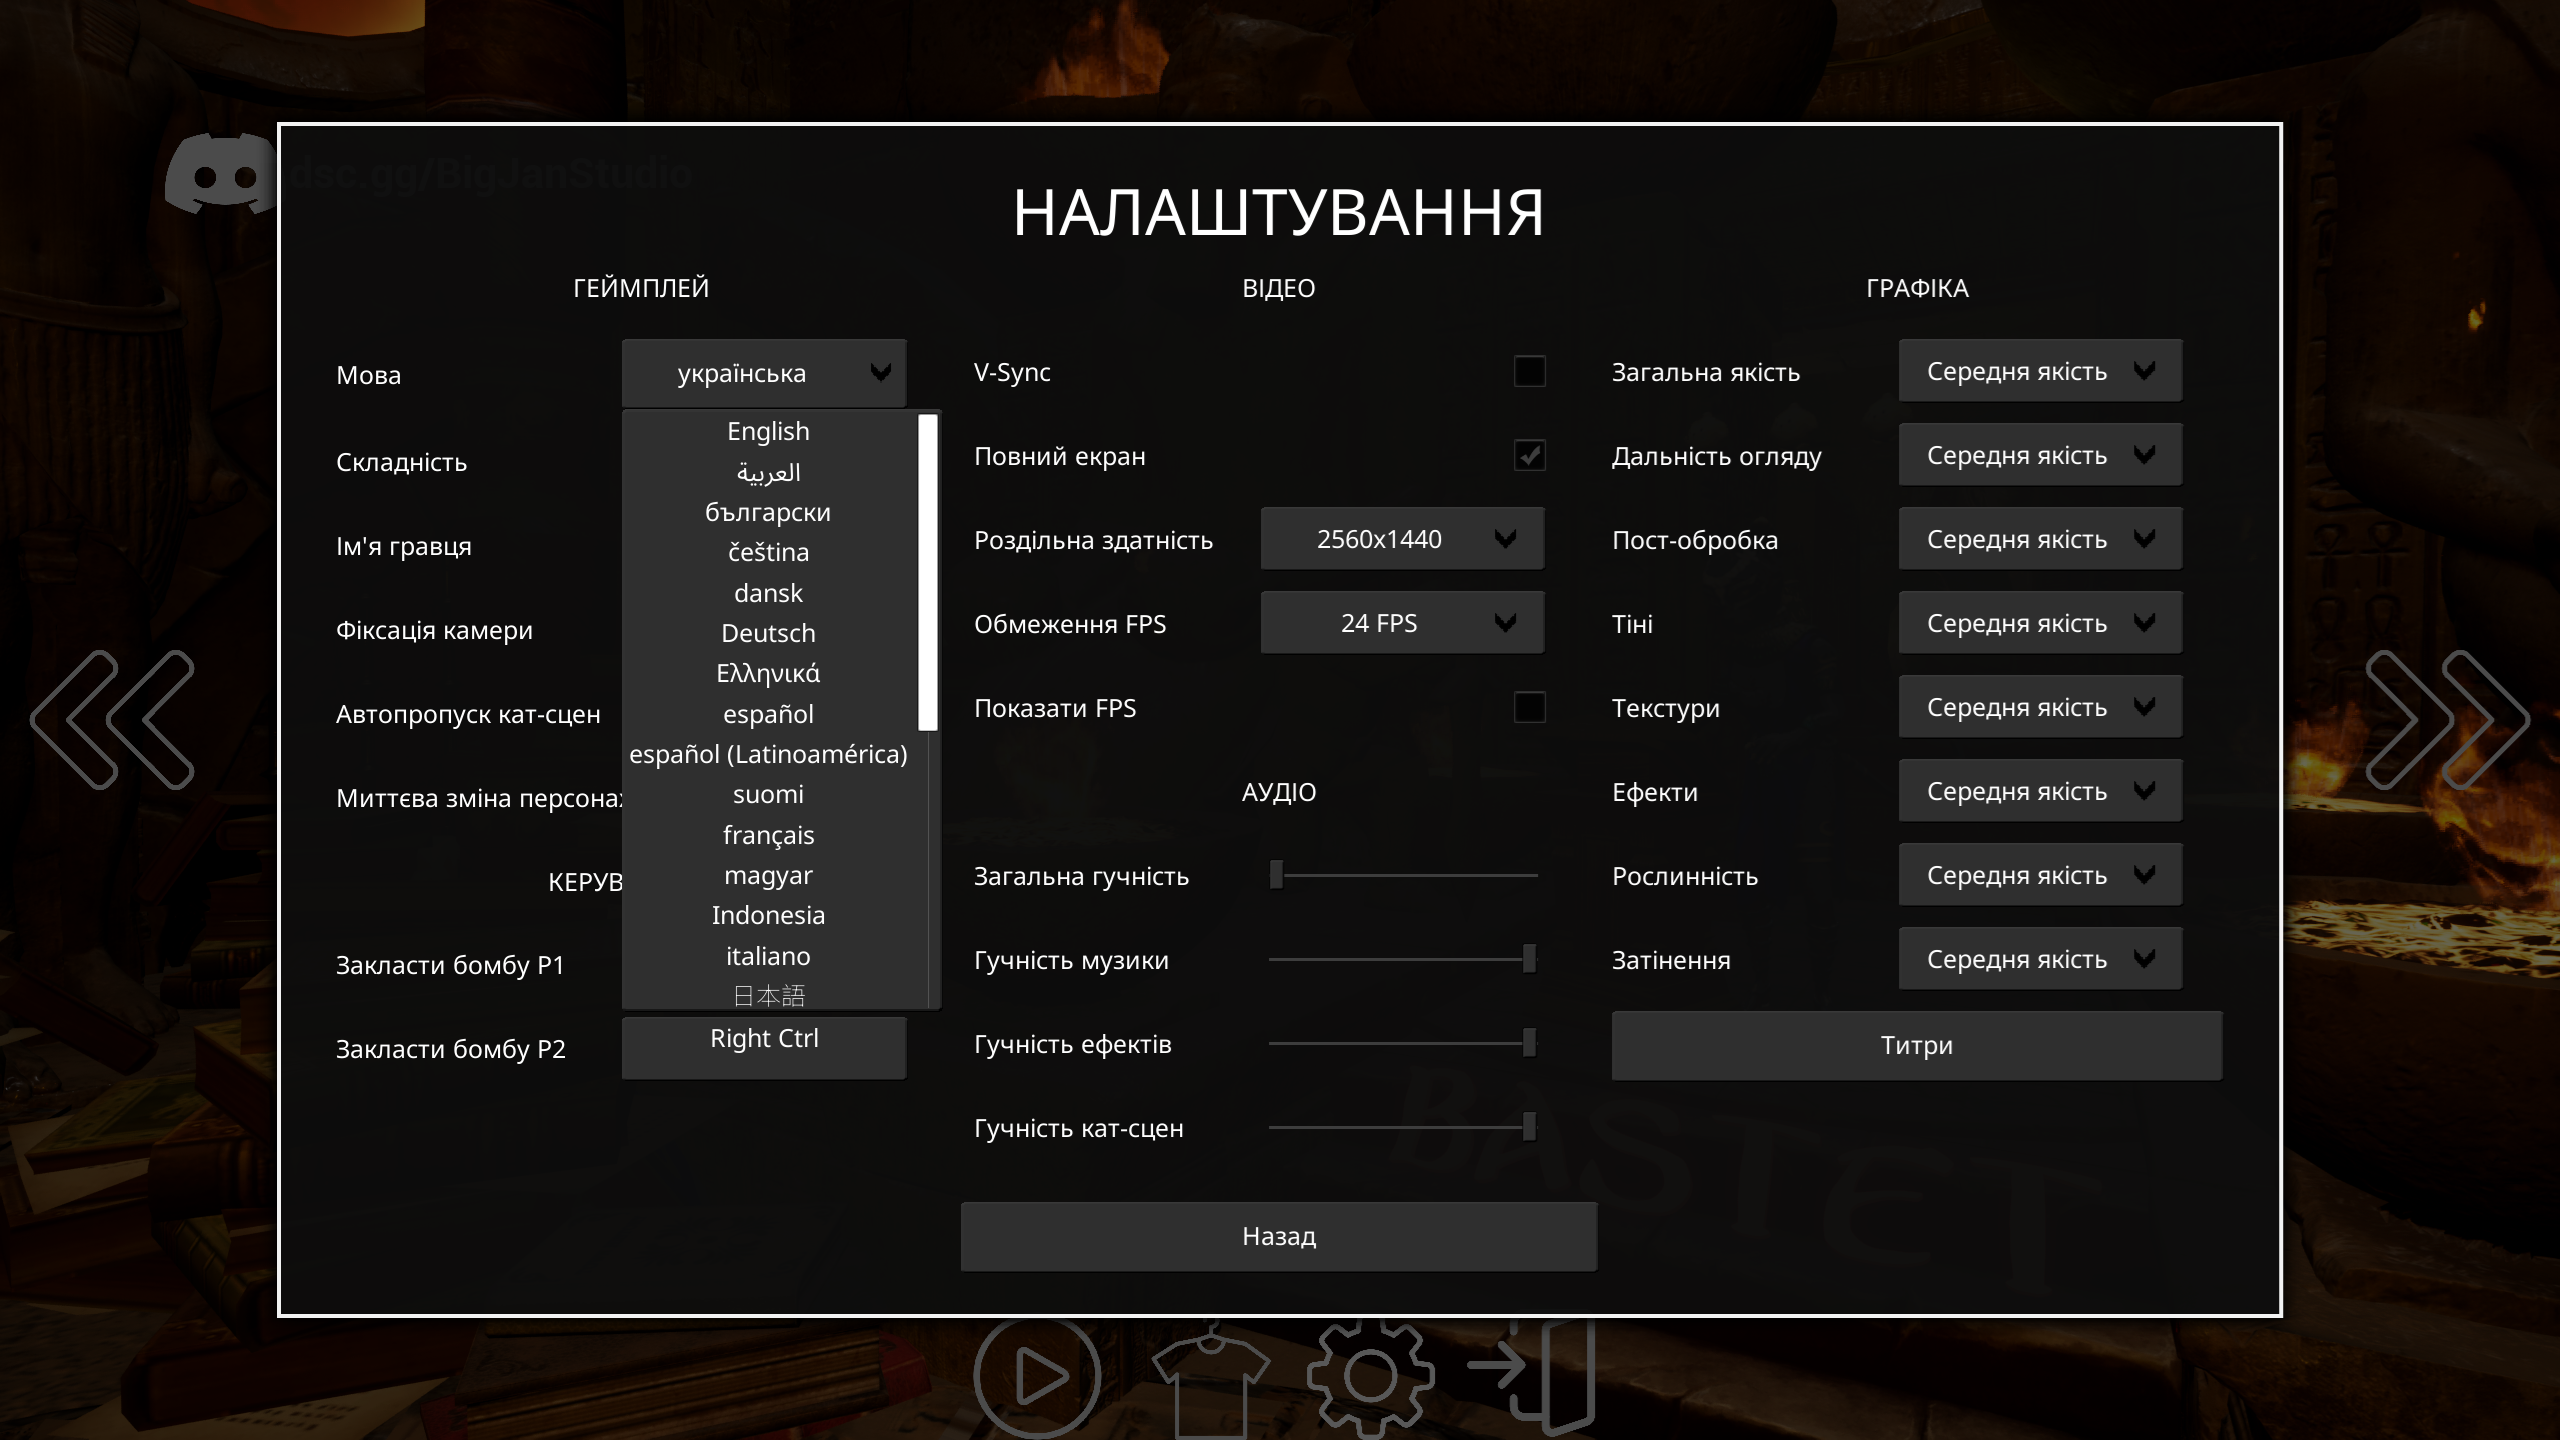Click the language list scrollbar thumb
This screenshot has width=2560, height=1440.
(928, 572)
